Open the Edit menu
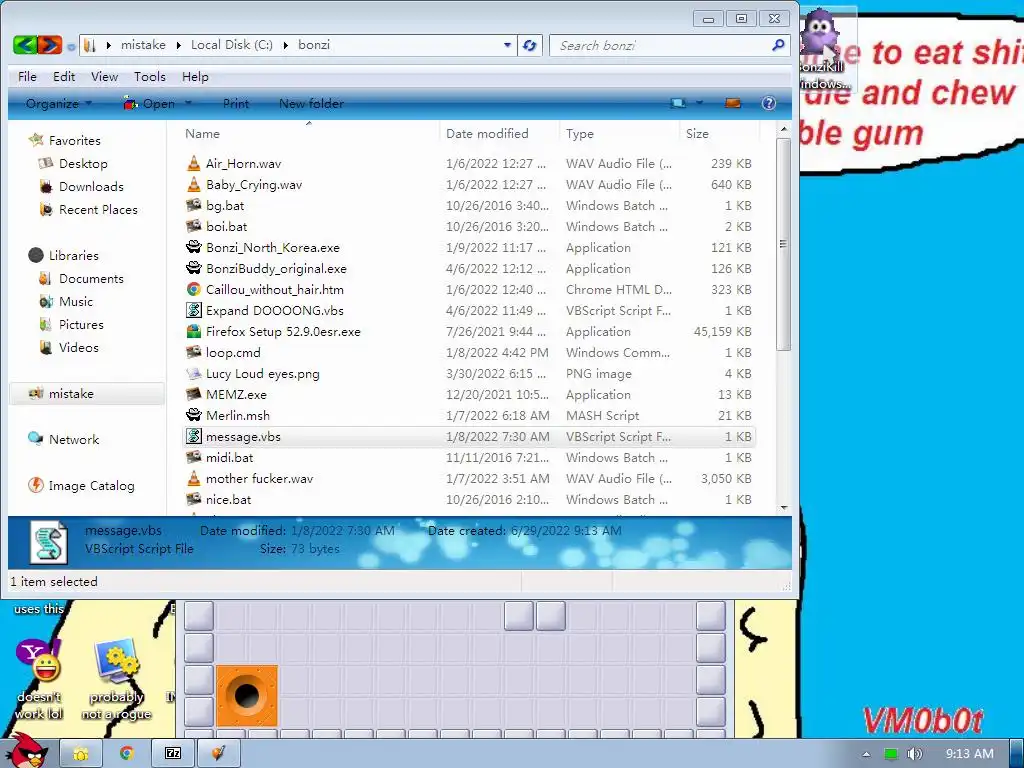The image size is (1024, 768). pos(64,76)
